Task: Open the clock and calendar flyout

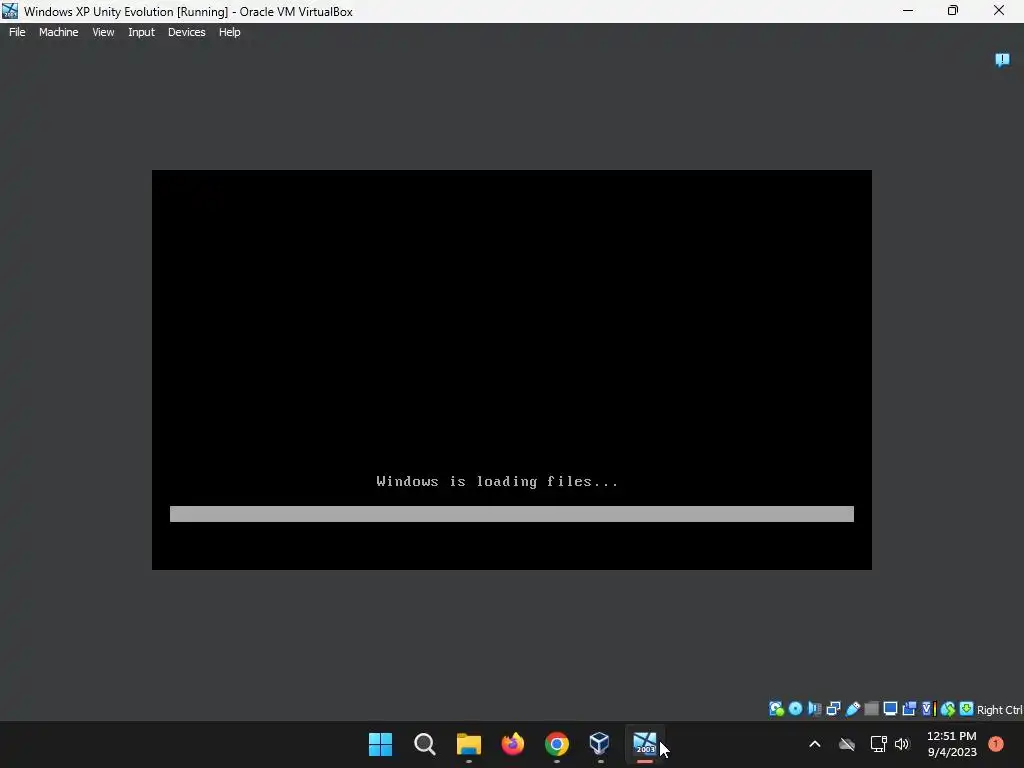Action: [x=952, y=744]
